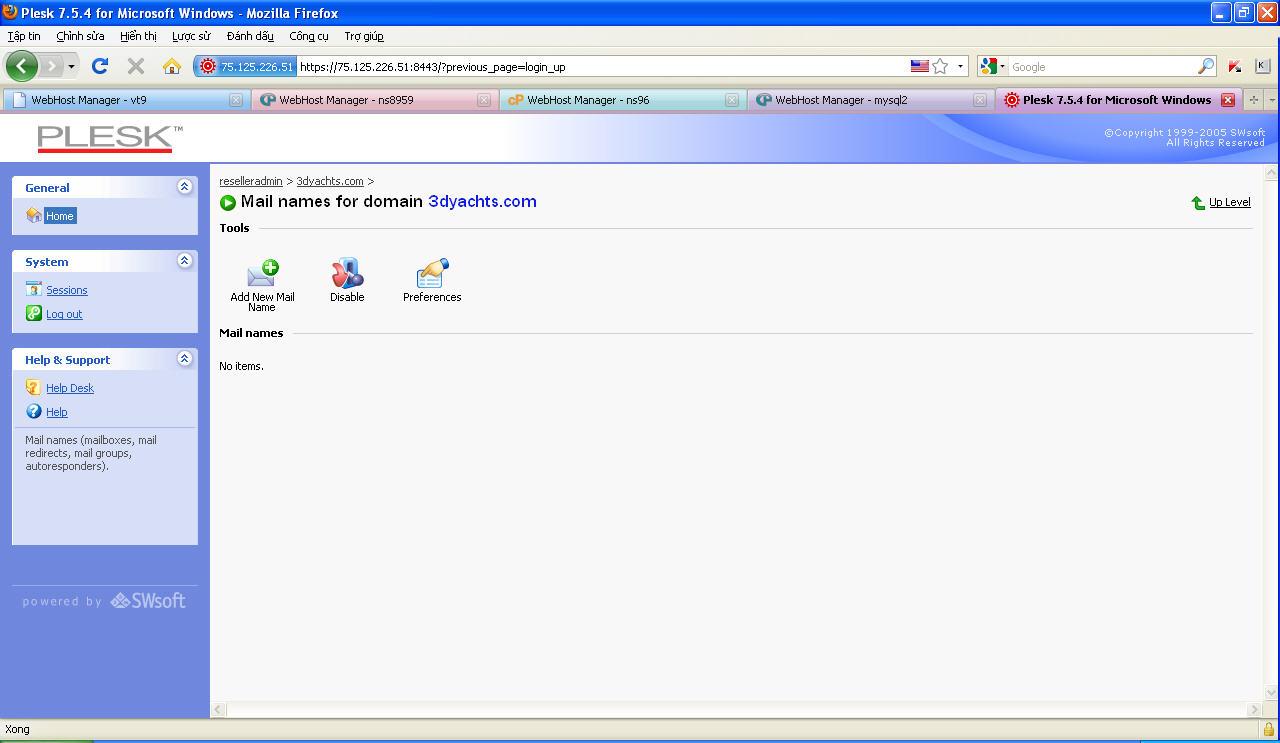Click the US flag icon in address bar

click(919, 66)
